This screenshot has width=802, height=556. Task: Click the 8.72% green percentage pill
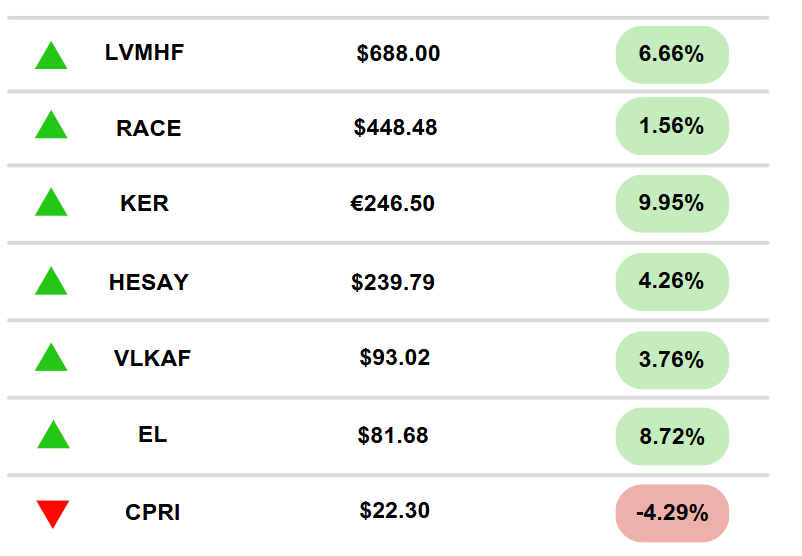click(x=672, y=436)
